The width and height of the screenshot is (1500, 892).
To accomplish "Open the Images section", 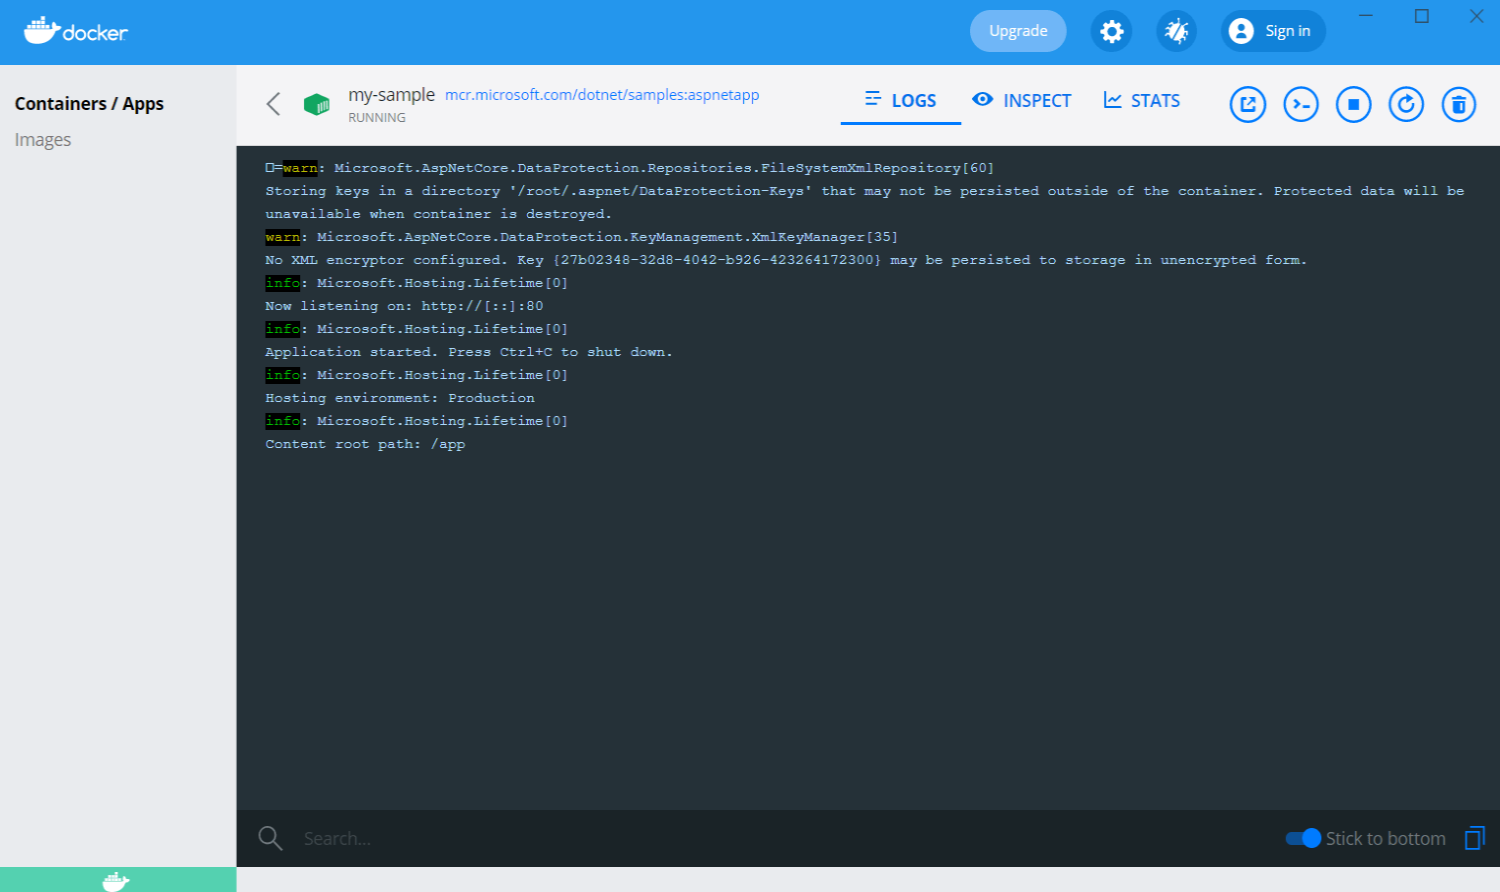I will click(43, 139).
